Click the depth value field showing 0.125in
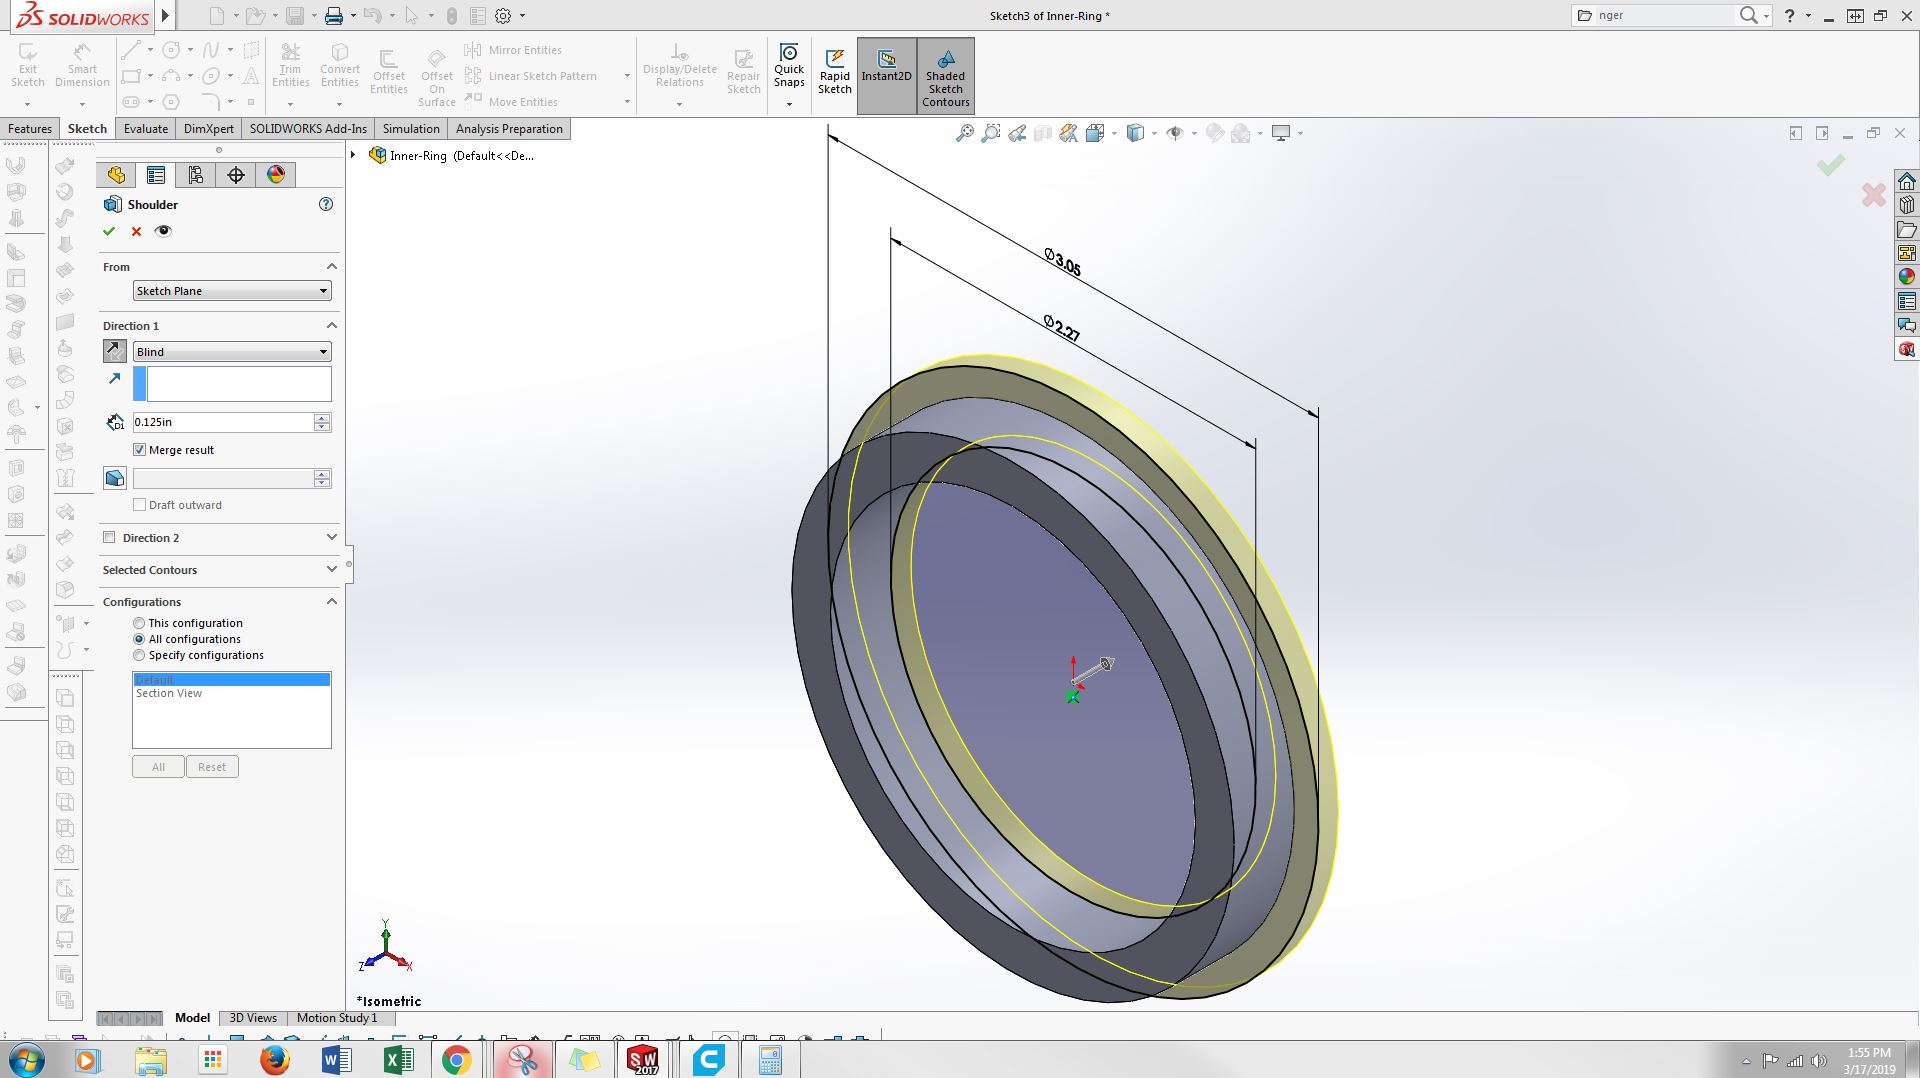 point(223,422)
